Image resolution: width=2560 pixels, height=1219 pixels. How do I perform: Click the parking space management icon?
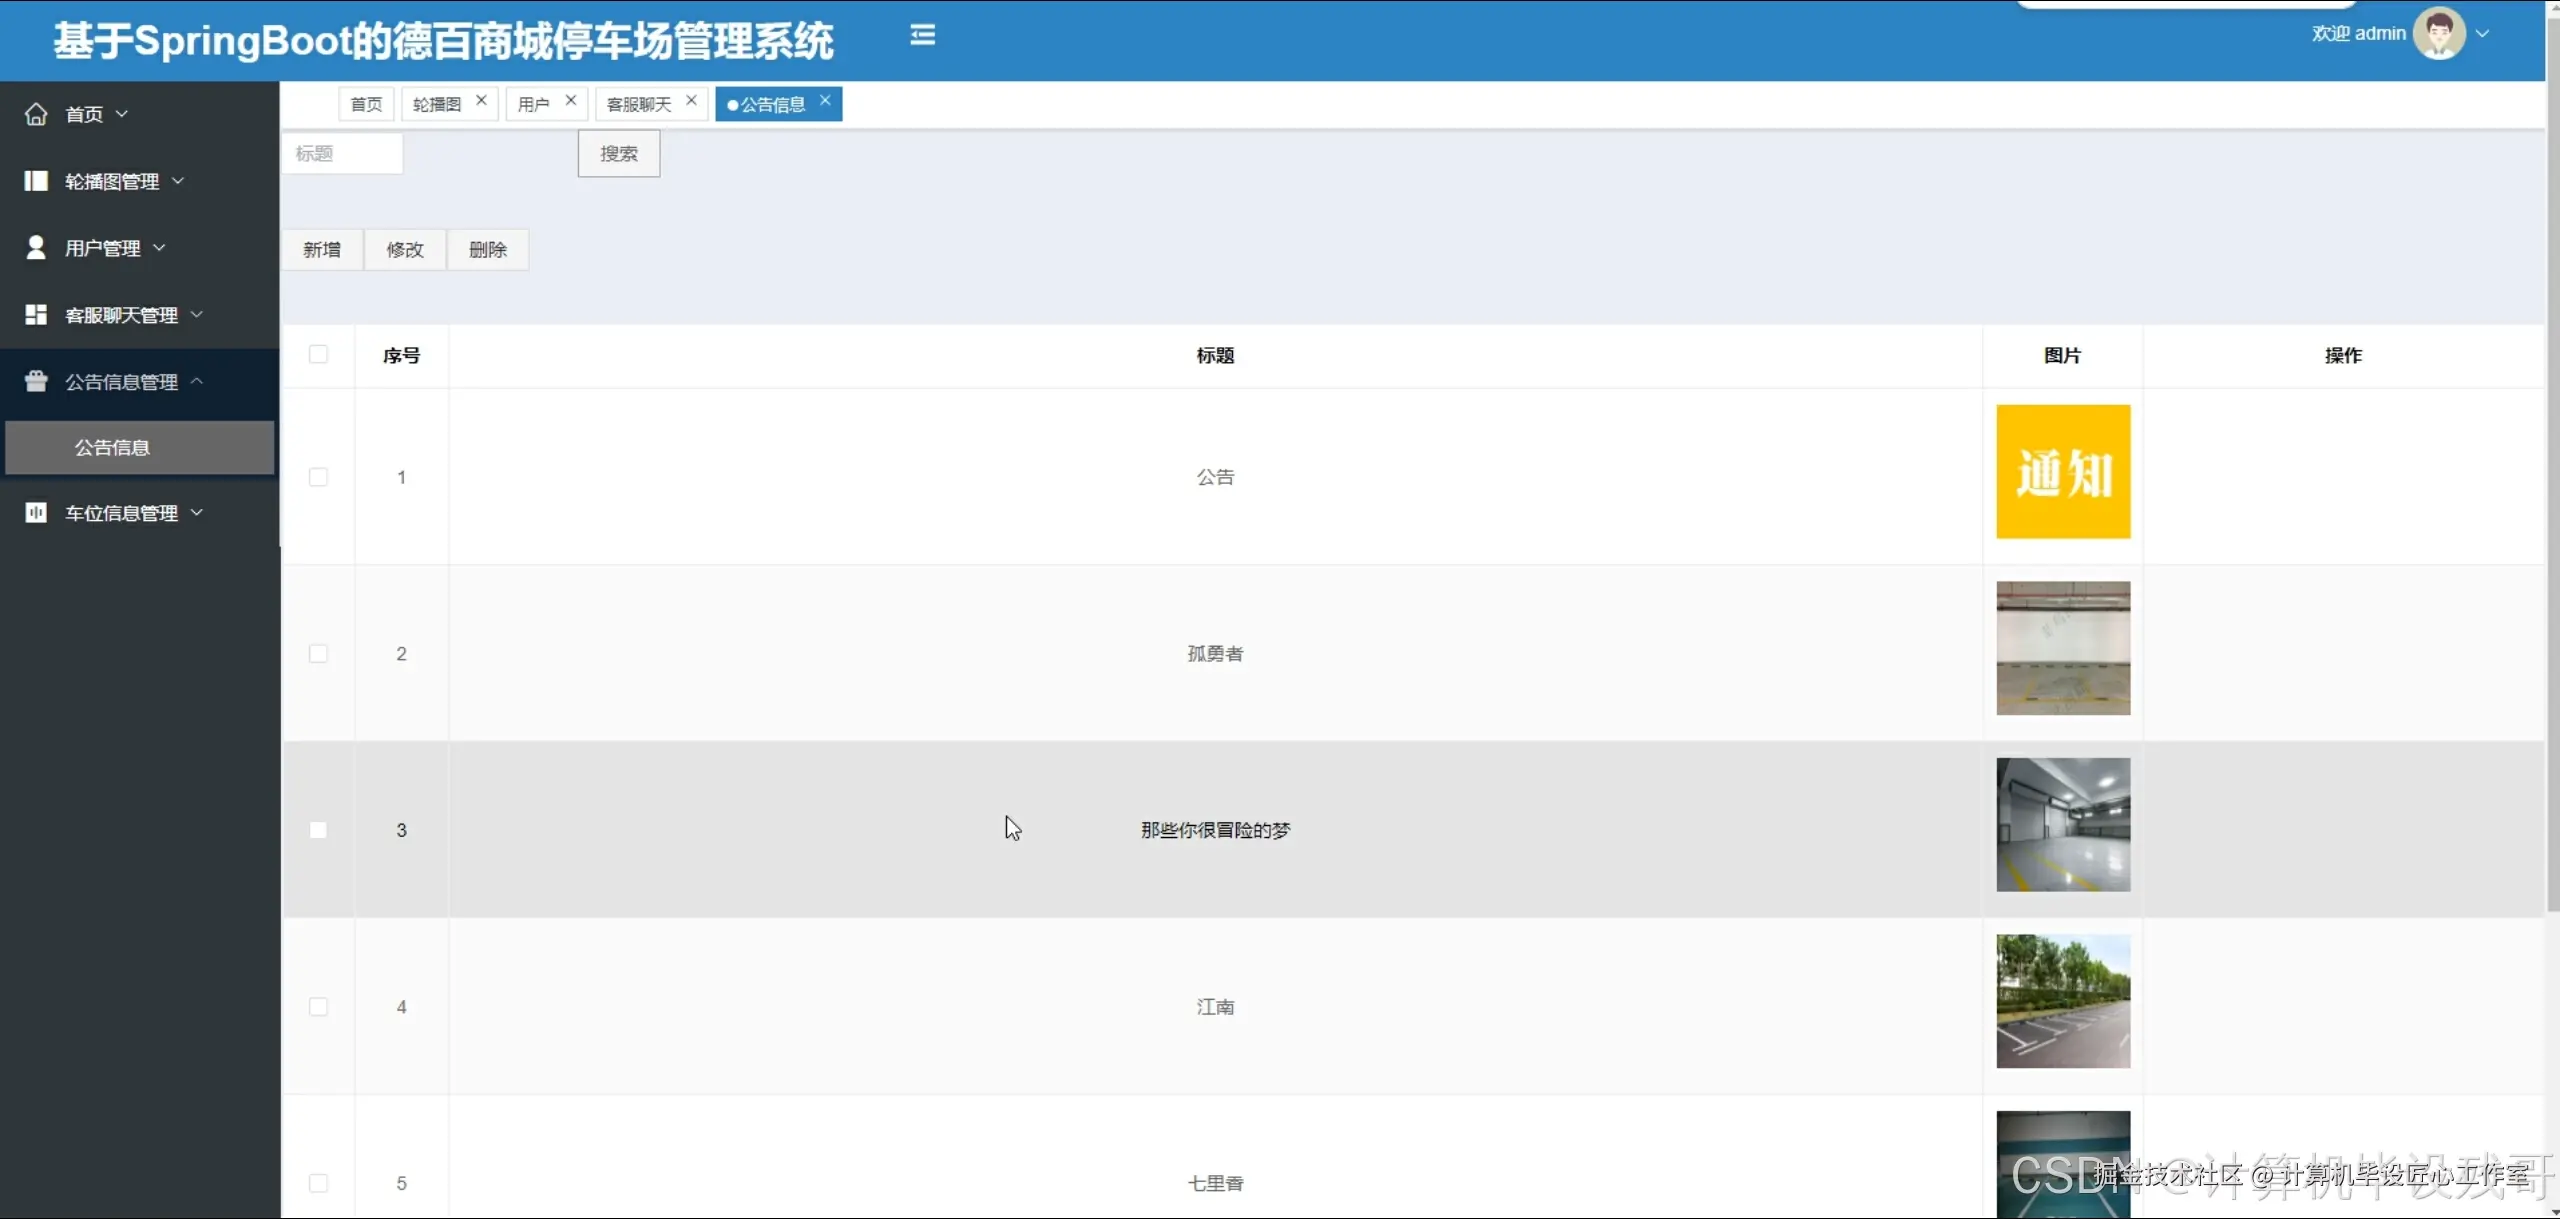(x=36, y=513)
